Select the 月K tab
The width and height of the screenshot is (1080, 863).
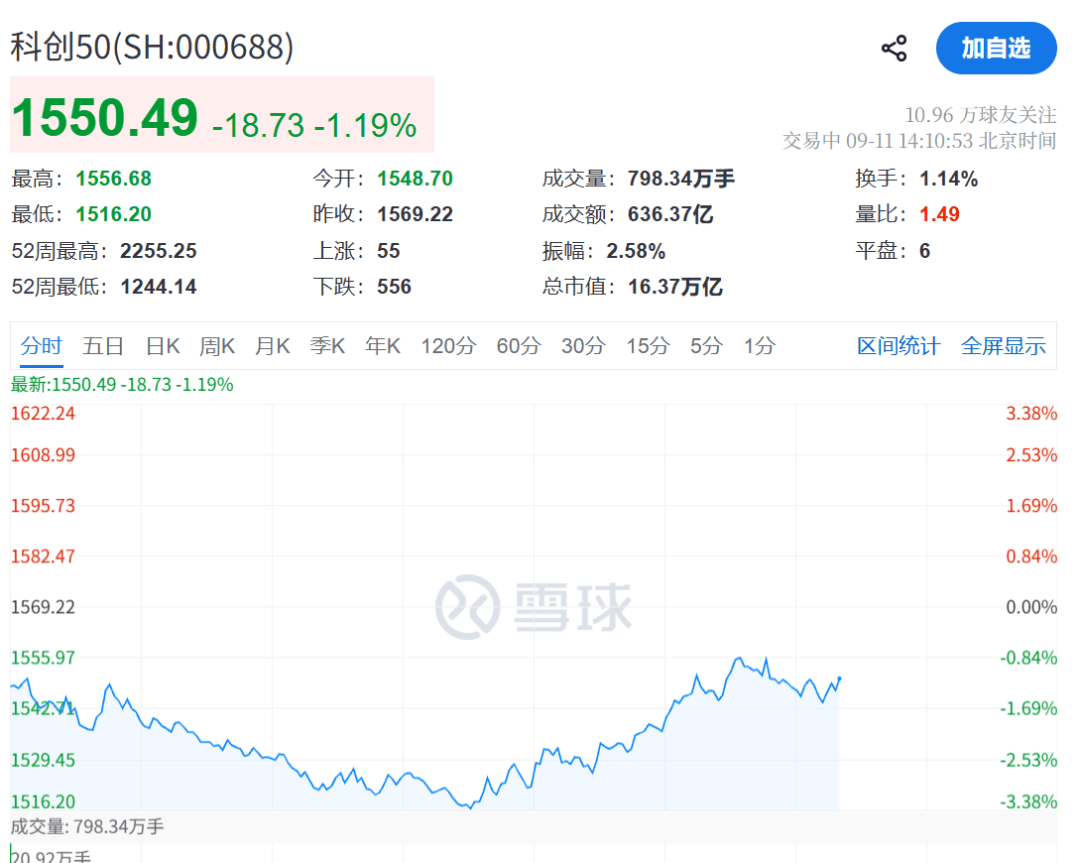[x=272, y=346]
